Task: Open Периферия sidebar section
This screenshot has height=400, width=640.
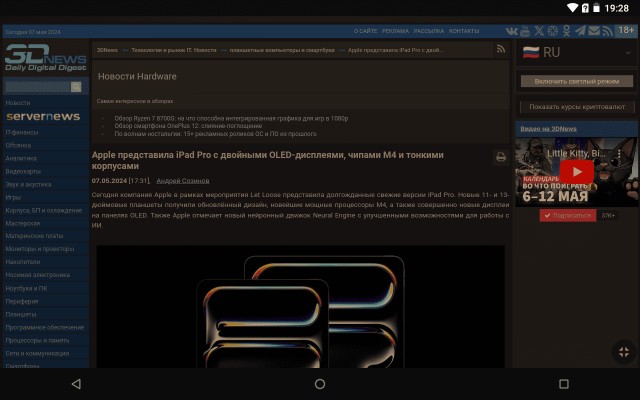Action: point(22,301)
